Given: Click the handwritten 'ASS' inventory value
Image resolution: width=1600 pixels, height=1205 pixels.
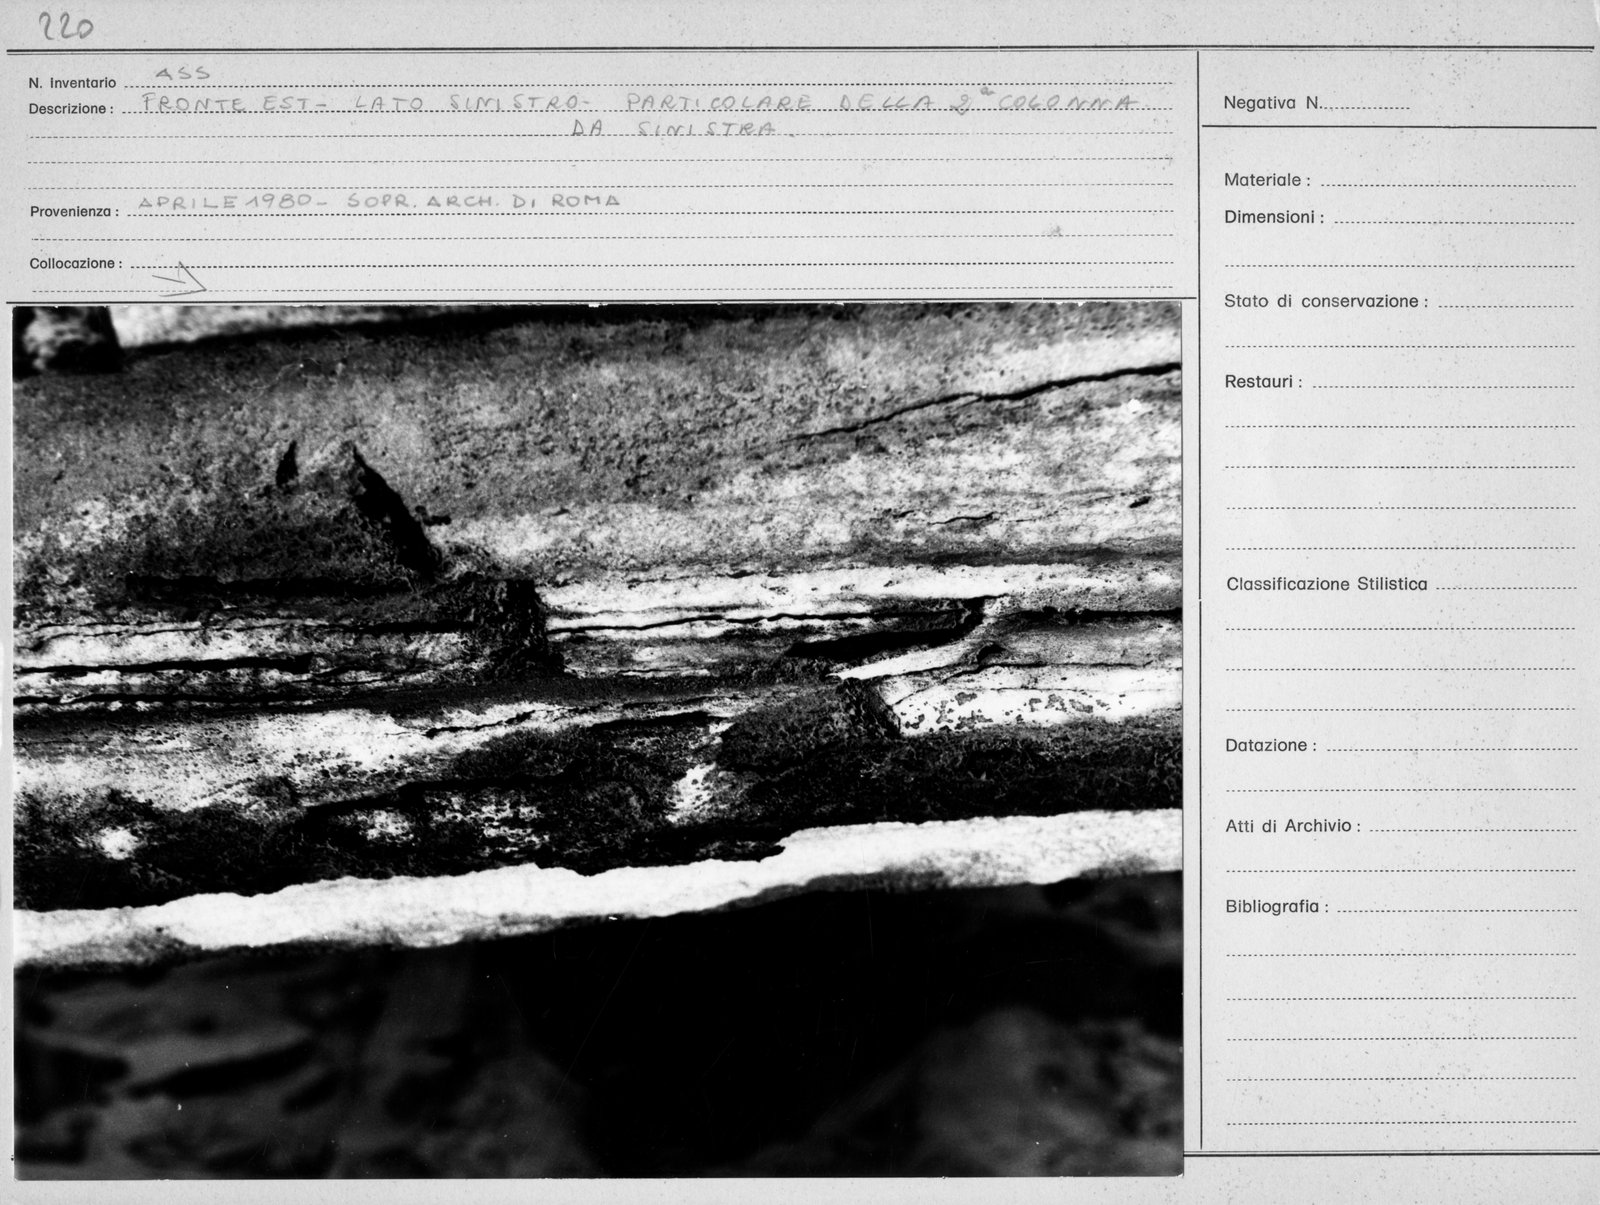Looking at the screenshot, I should click(x=183, y=73).
